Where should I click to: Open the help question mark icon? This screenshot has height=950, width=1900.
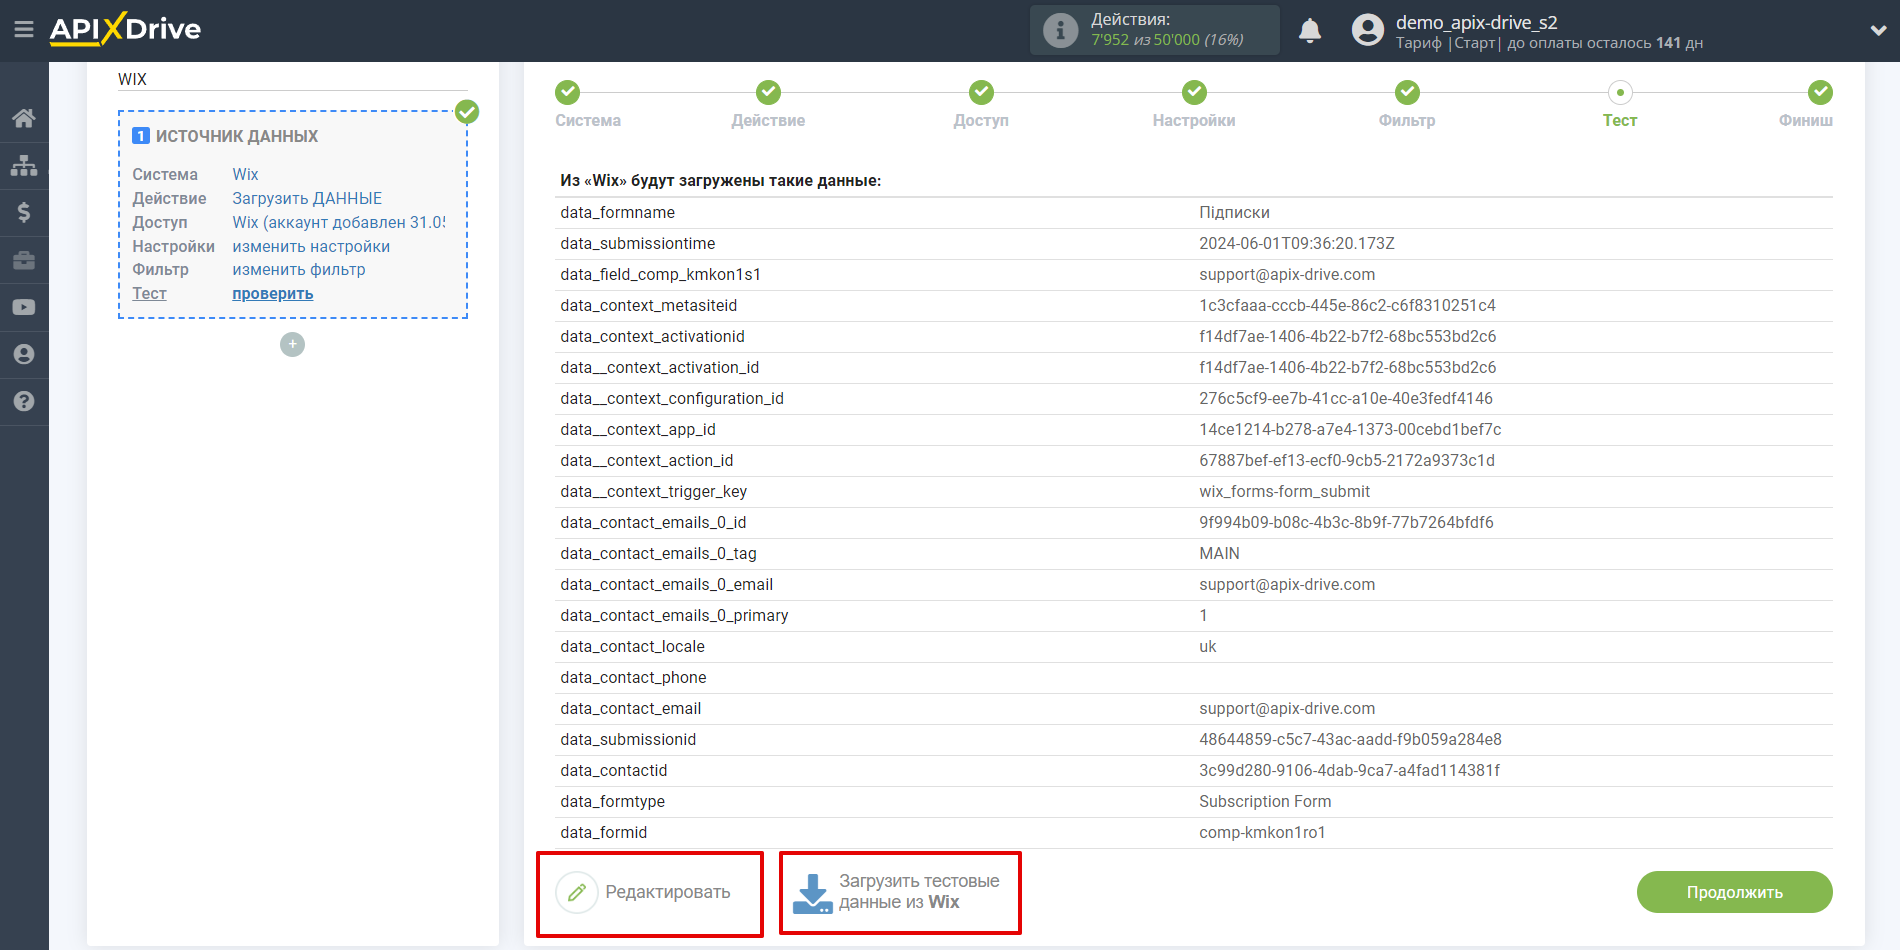click(24, 401)
